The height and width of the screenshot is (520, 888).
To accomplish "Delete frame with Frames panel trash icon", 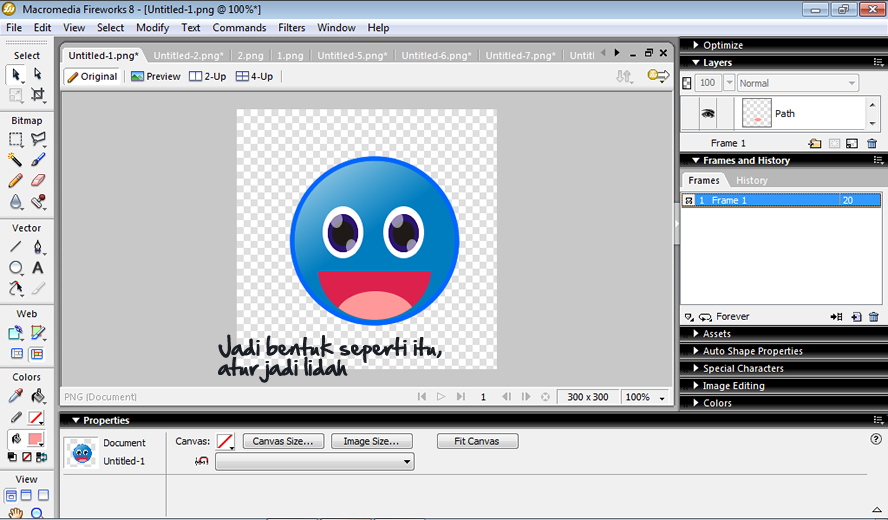I will click(874, 317).
